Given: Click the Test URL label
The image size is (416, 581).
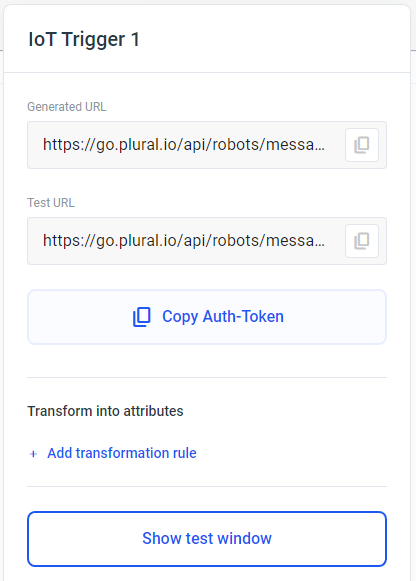Looking at the screenshot, I should pyautogui.click(x=51, y=203).
